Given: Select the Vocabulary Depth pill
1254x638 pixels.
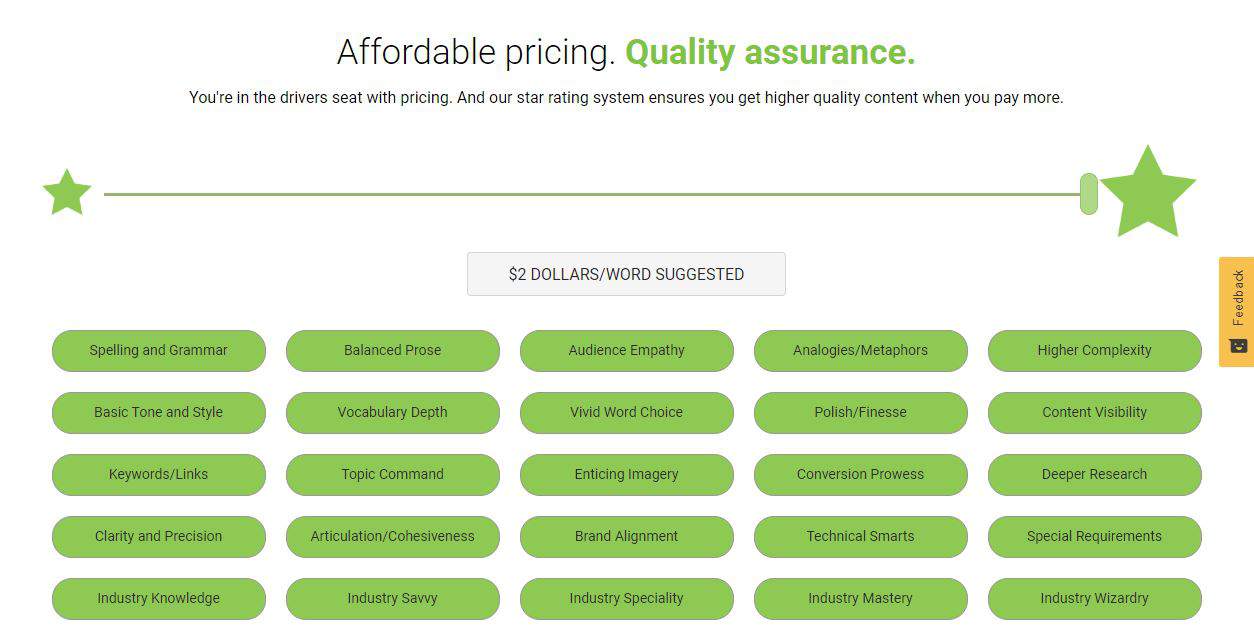Looking at the screenshot, I should (x=393, y=413).
